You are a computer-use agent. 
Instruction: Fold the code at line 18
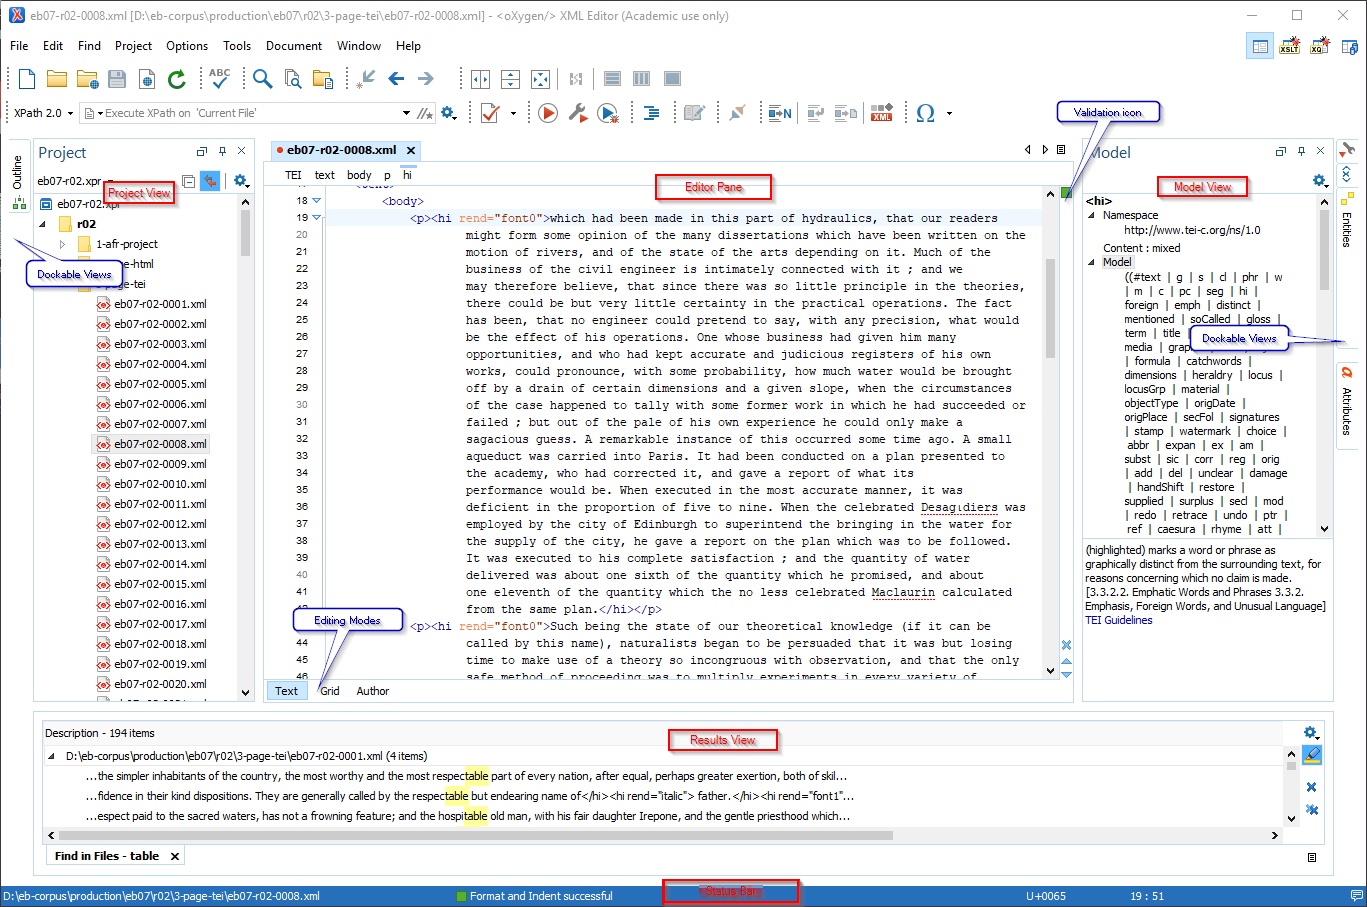point(317,200)
